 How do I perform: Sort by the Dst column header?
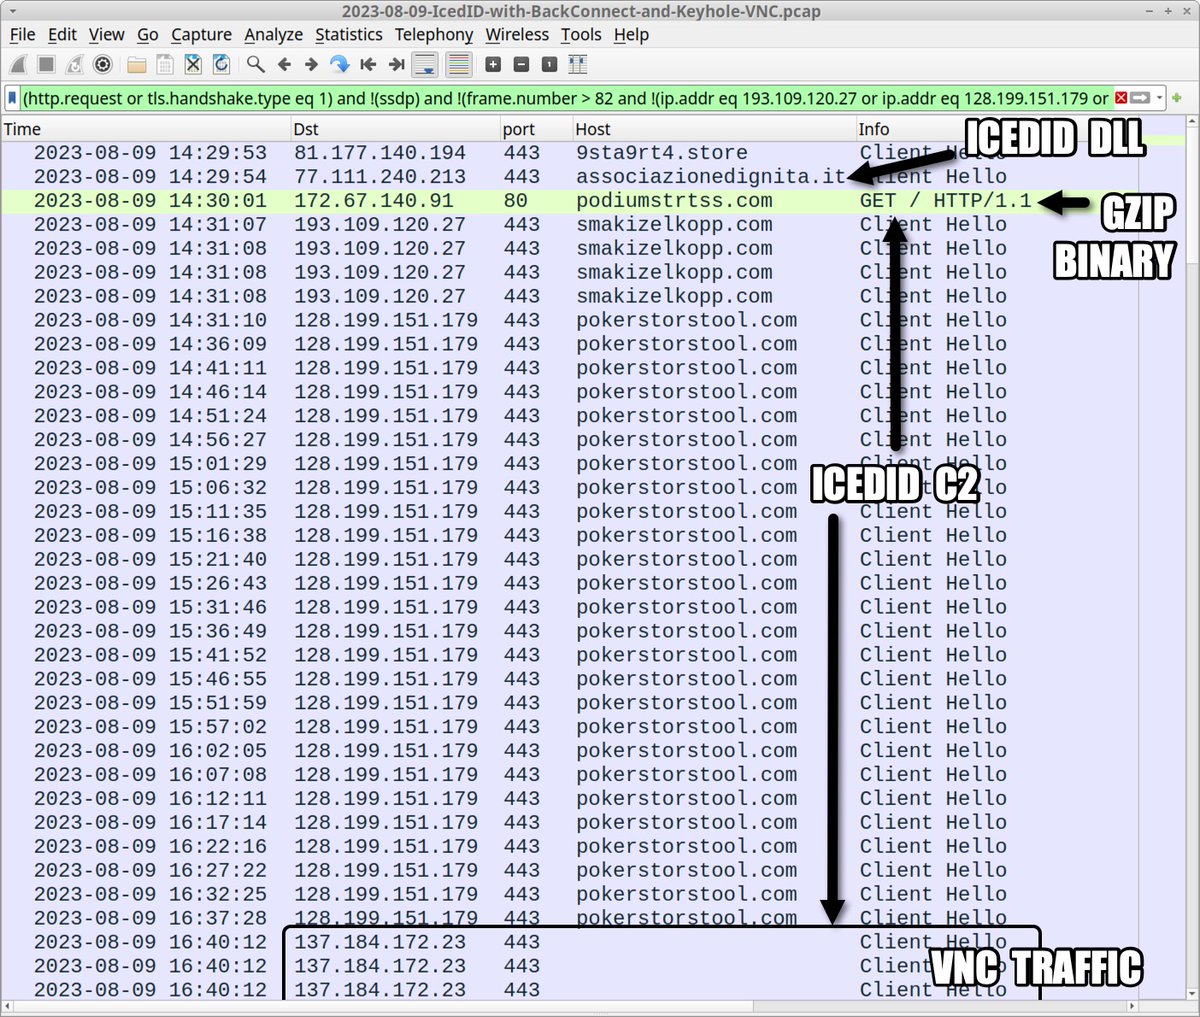tap(396, 129)
